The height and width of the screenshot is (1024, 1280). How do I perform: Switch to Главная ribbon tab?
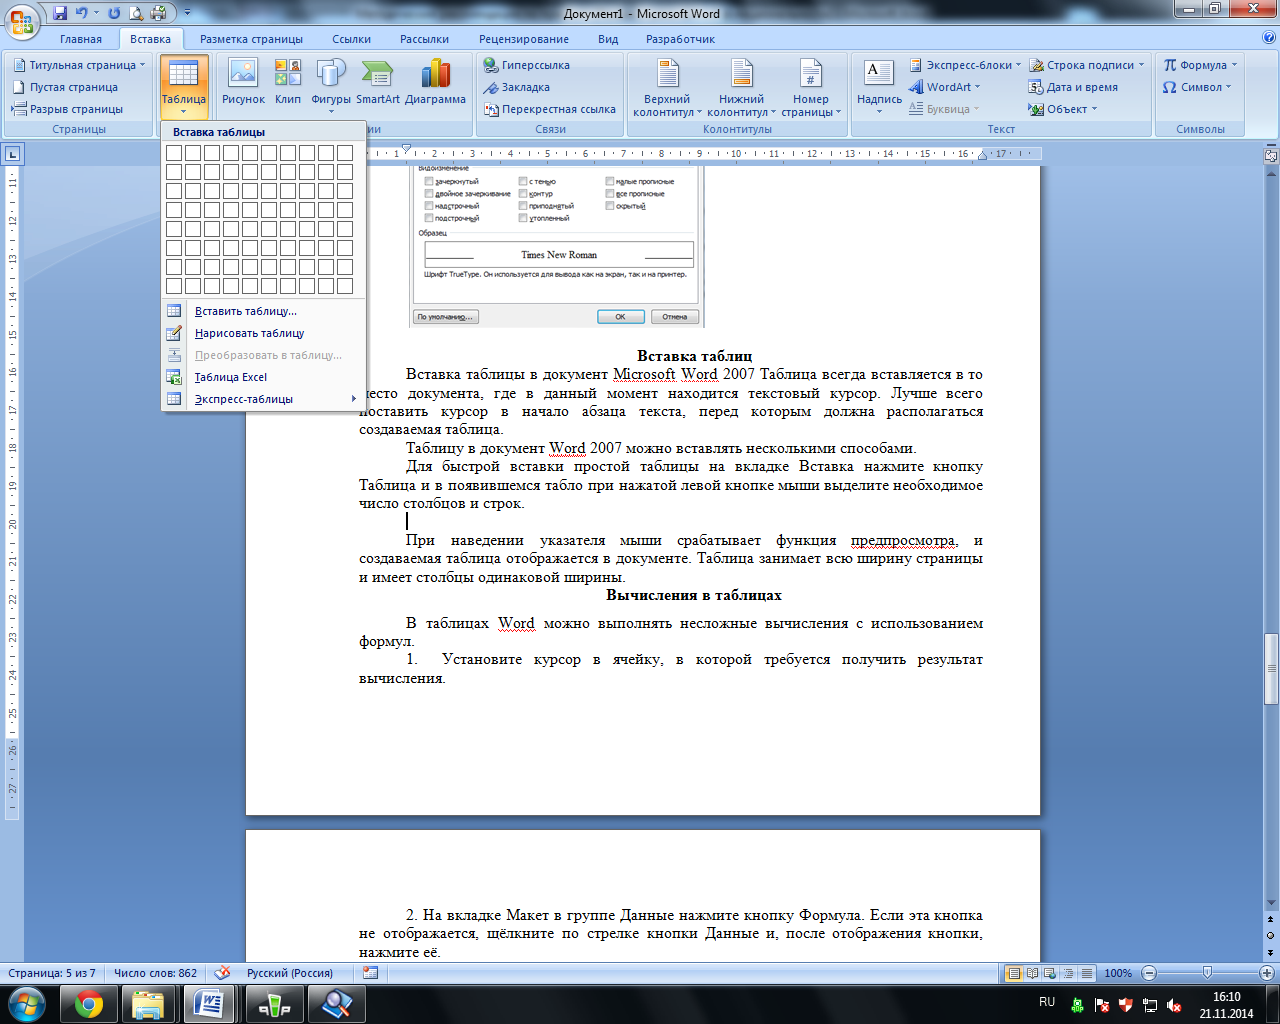point(81,39)
